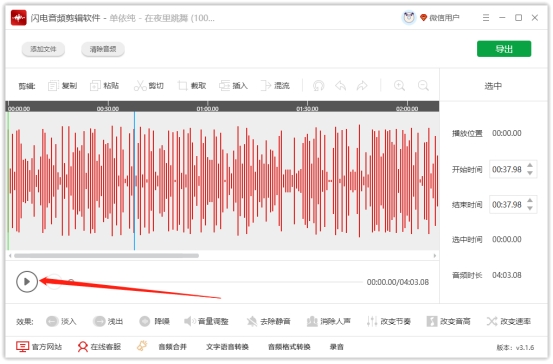Select the Crop/Trim tool
This screenshot has height=364, width=553.
pyautogui.click(x=192, y=86)
